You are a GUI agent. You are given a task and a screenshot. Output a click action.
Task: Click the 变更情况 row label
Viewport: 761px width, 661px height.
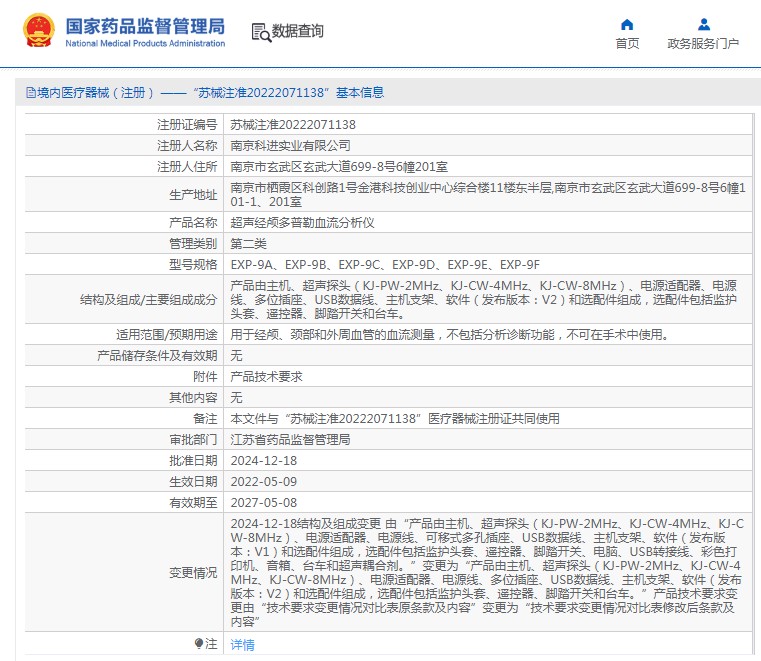193,572
